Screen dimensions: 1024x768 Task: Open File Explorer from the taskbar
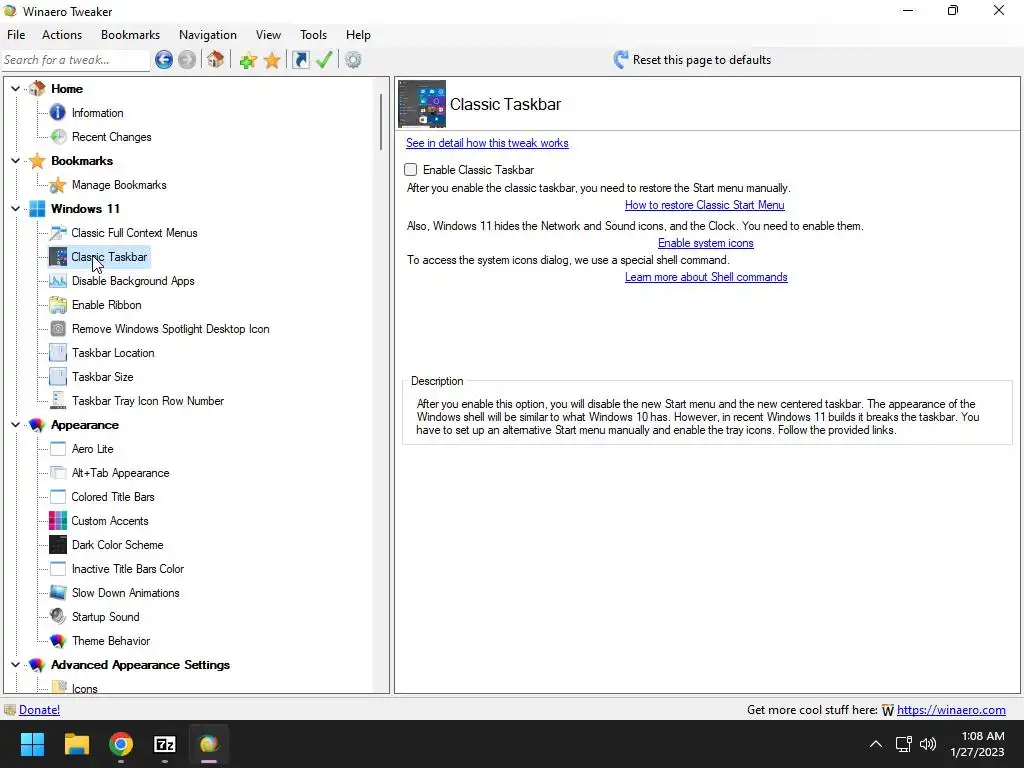pos(76,744)
